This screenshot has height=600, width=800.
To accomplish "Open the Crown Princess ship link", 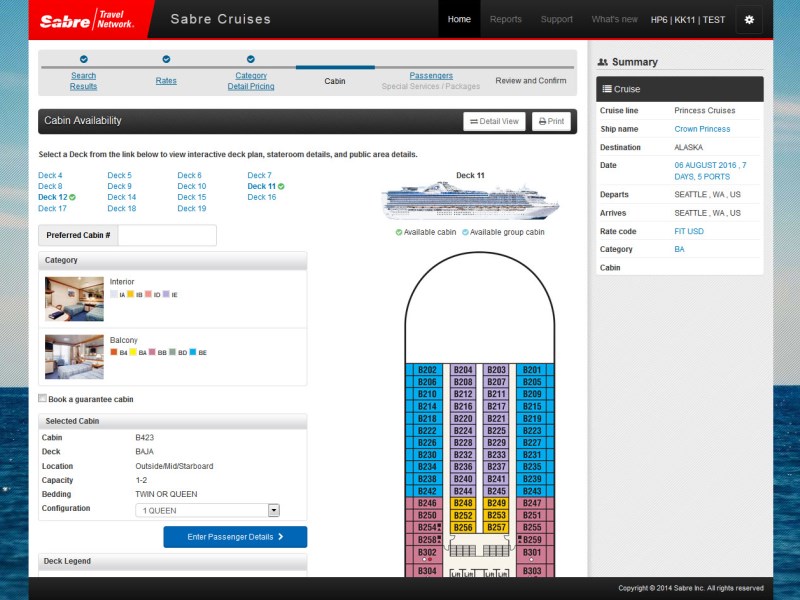I will click(x=702, y=129).
